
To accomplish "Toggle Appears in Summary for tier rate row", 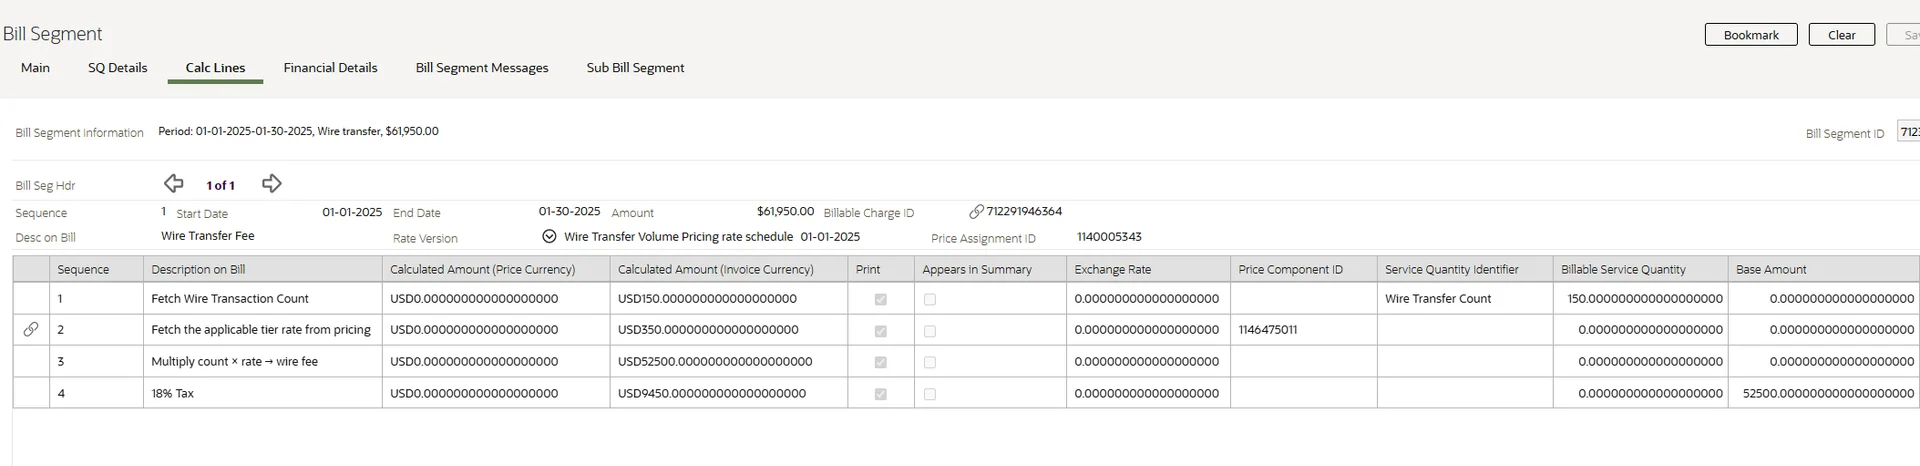I will (930, 330).
